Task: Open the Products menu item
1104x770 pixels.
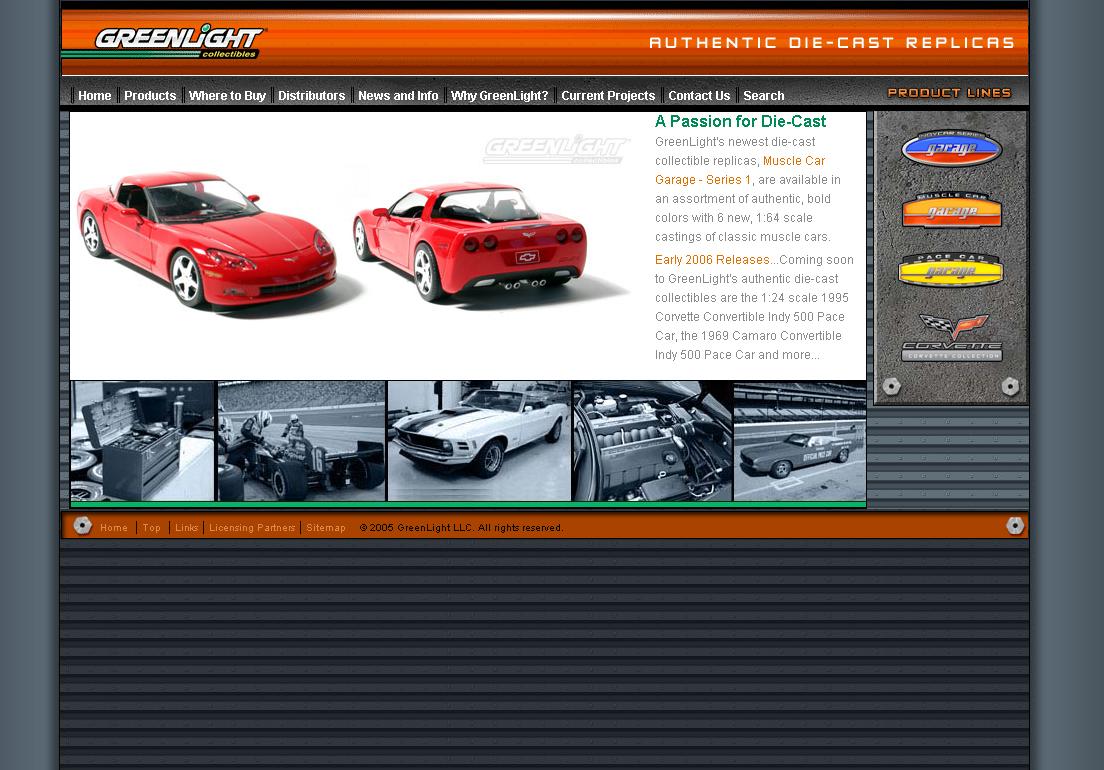Action: (x=150, y=96)
